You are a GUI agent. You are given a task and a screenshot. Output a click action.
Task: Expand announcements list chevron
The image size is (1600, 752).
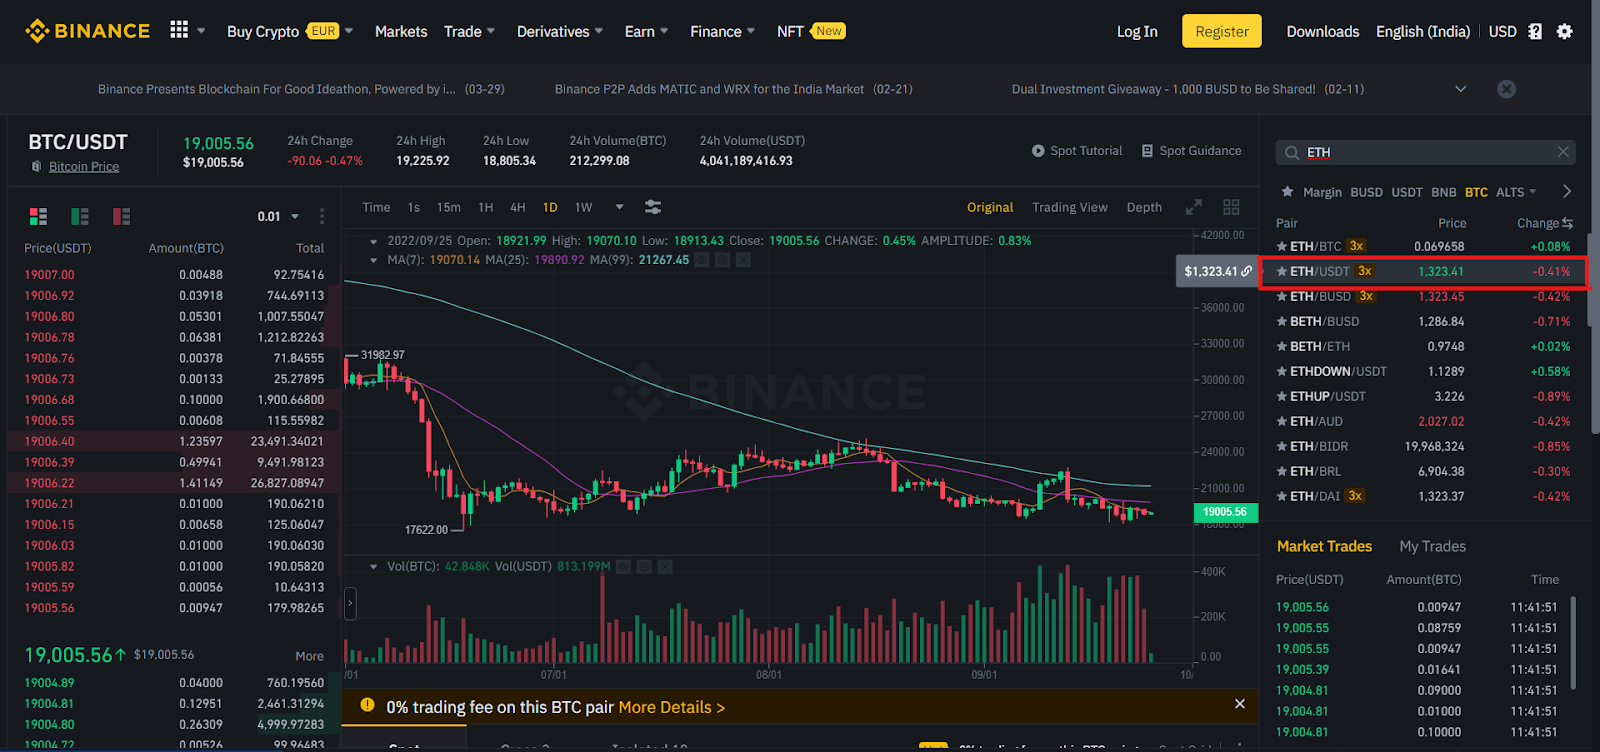pos(1461,89)
